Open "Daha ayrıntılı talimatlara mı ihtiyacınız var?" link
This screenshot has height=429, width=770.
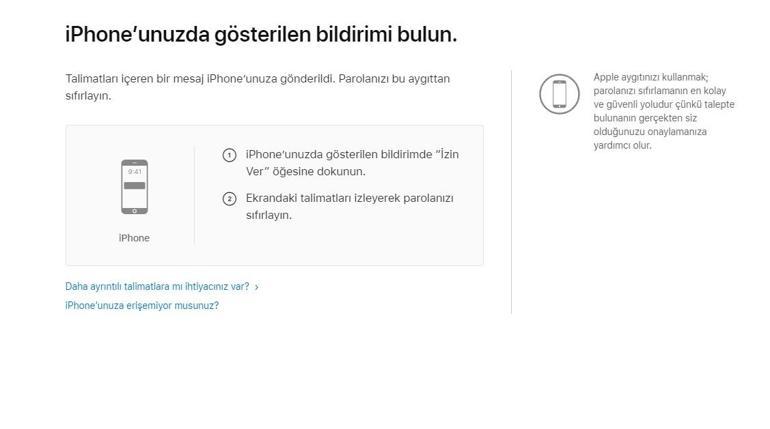pyautogui.click(x=157, y=286)
